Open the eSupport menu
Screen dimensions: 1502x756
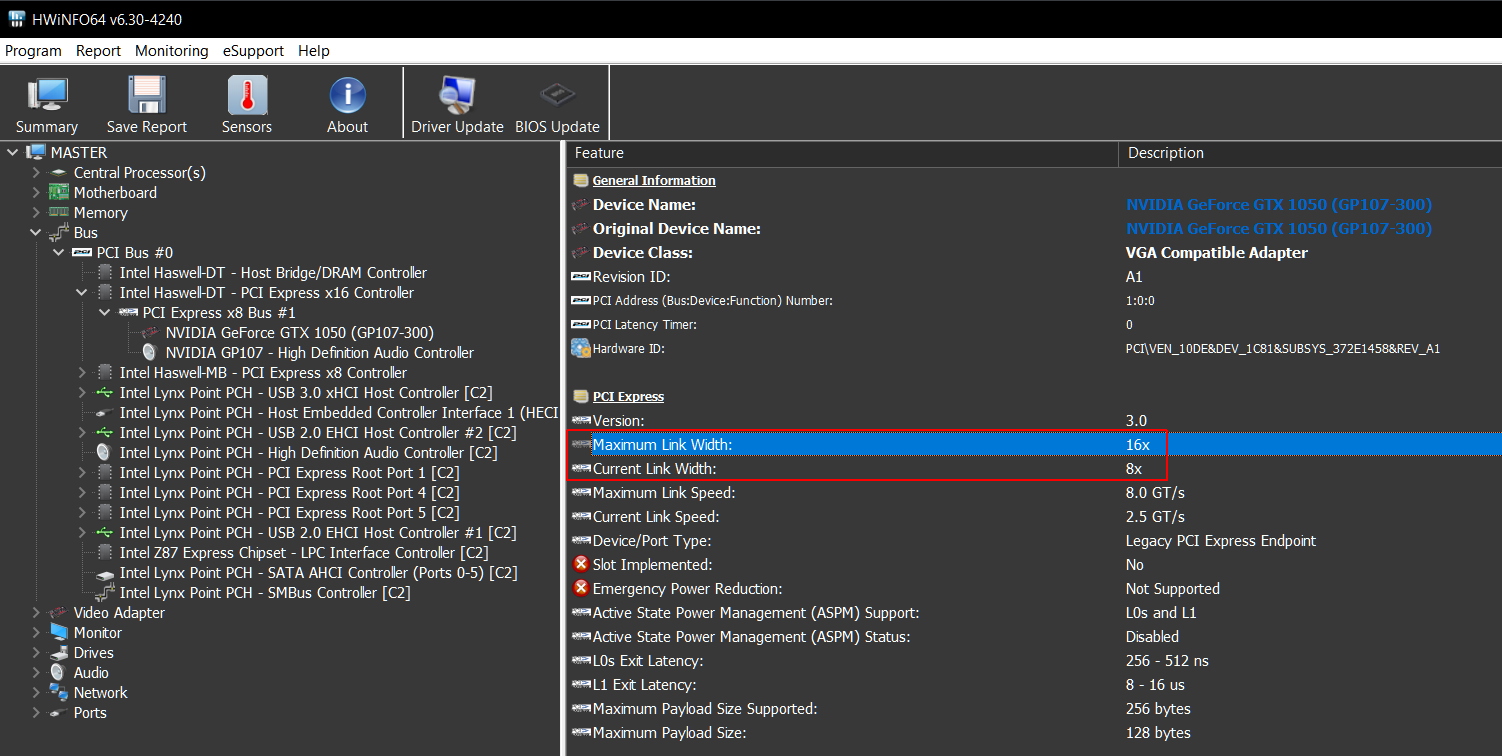click(x=253, y=50)
